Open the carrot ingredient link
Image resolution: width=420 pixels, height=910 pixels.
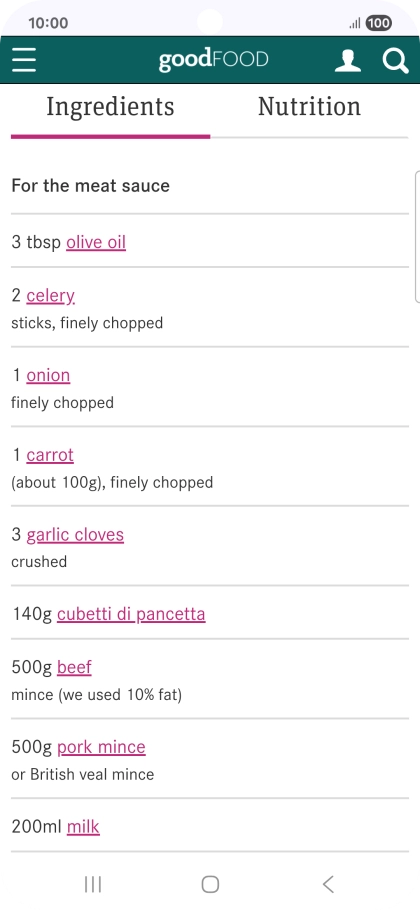pos(50,454)
